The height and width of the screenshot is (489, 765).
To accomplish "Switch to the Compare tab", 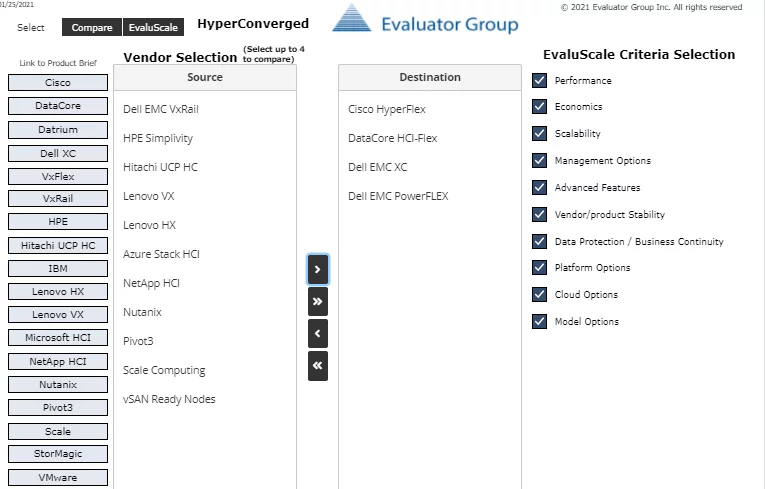I will 92,27.
